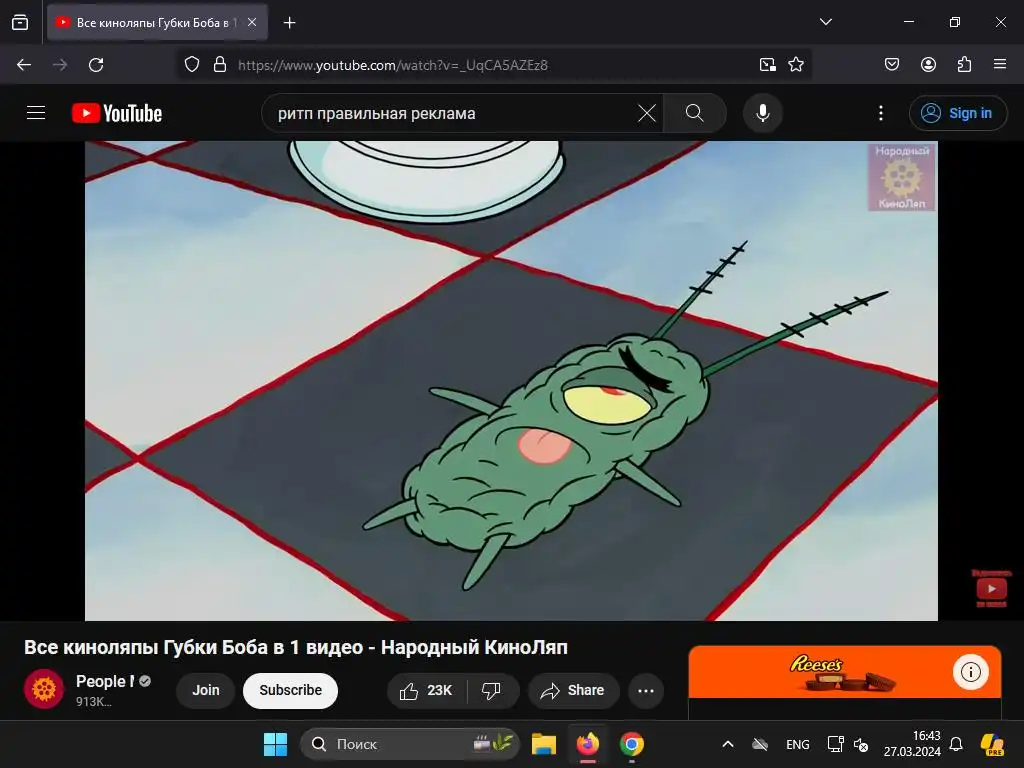The width and height of the screenshot is (1024, 768).
Task: Open the extensions puzzle menu
Action: tap(964, 65)
